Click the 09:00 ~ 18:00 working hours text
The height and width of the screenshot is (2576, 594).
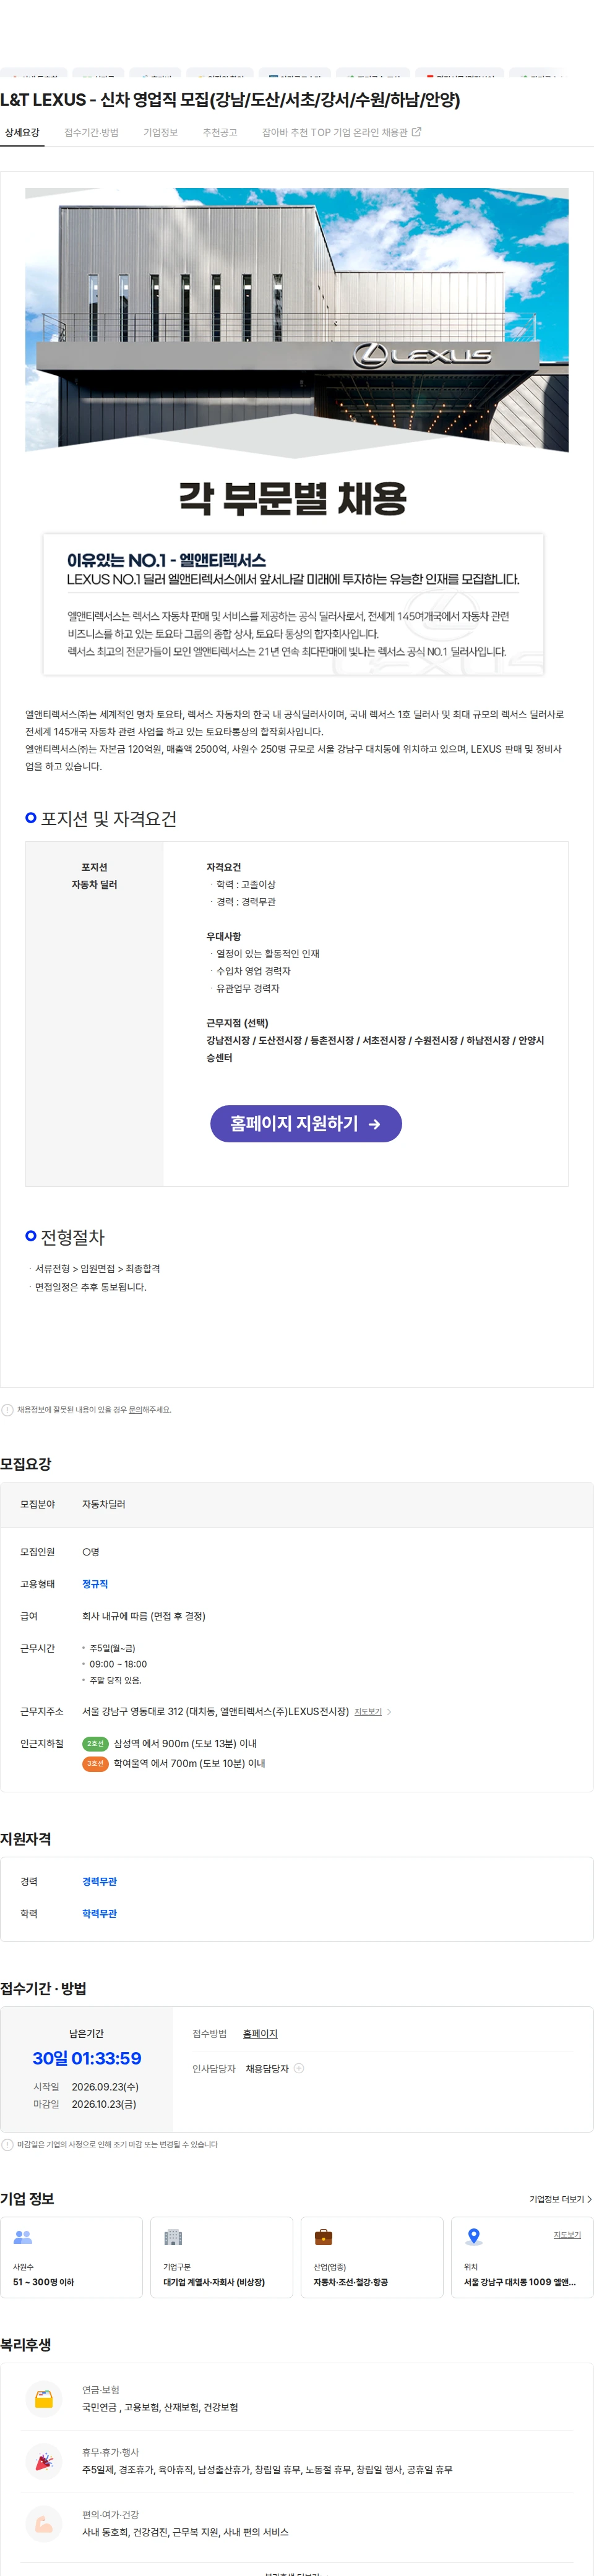118,1664
